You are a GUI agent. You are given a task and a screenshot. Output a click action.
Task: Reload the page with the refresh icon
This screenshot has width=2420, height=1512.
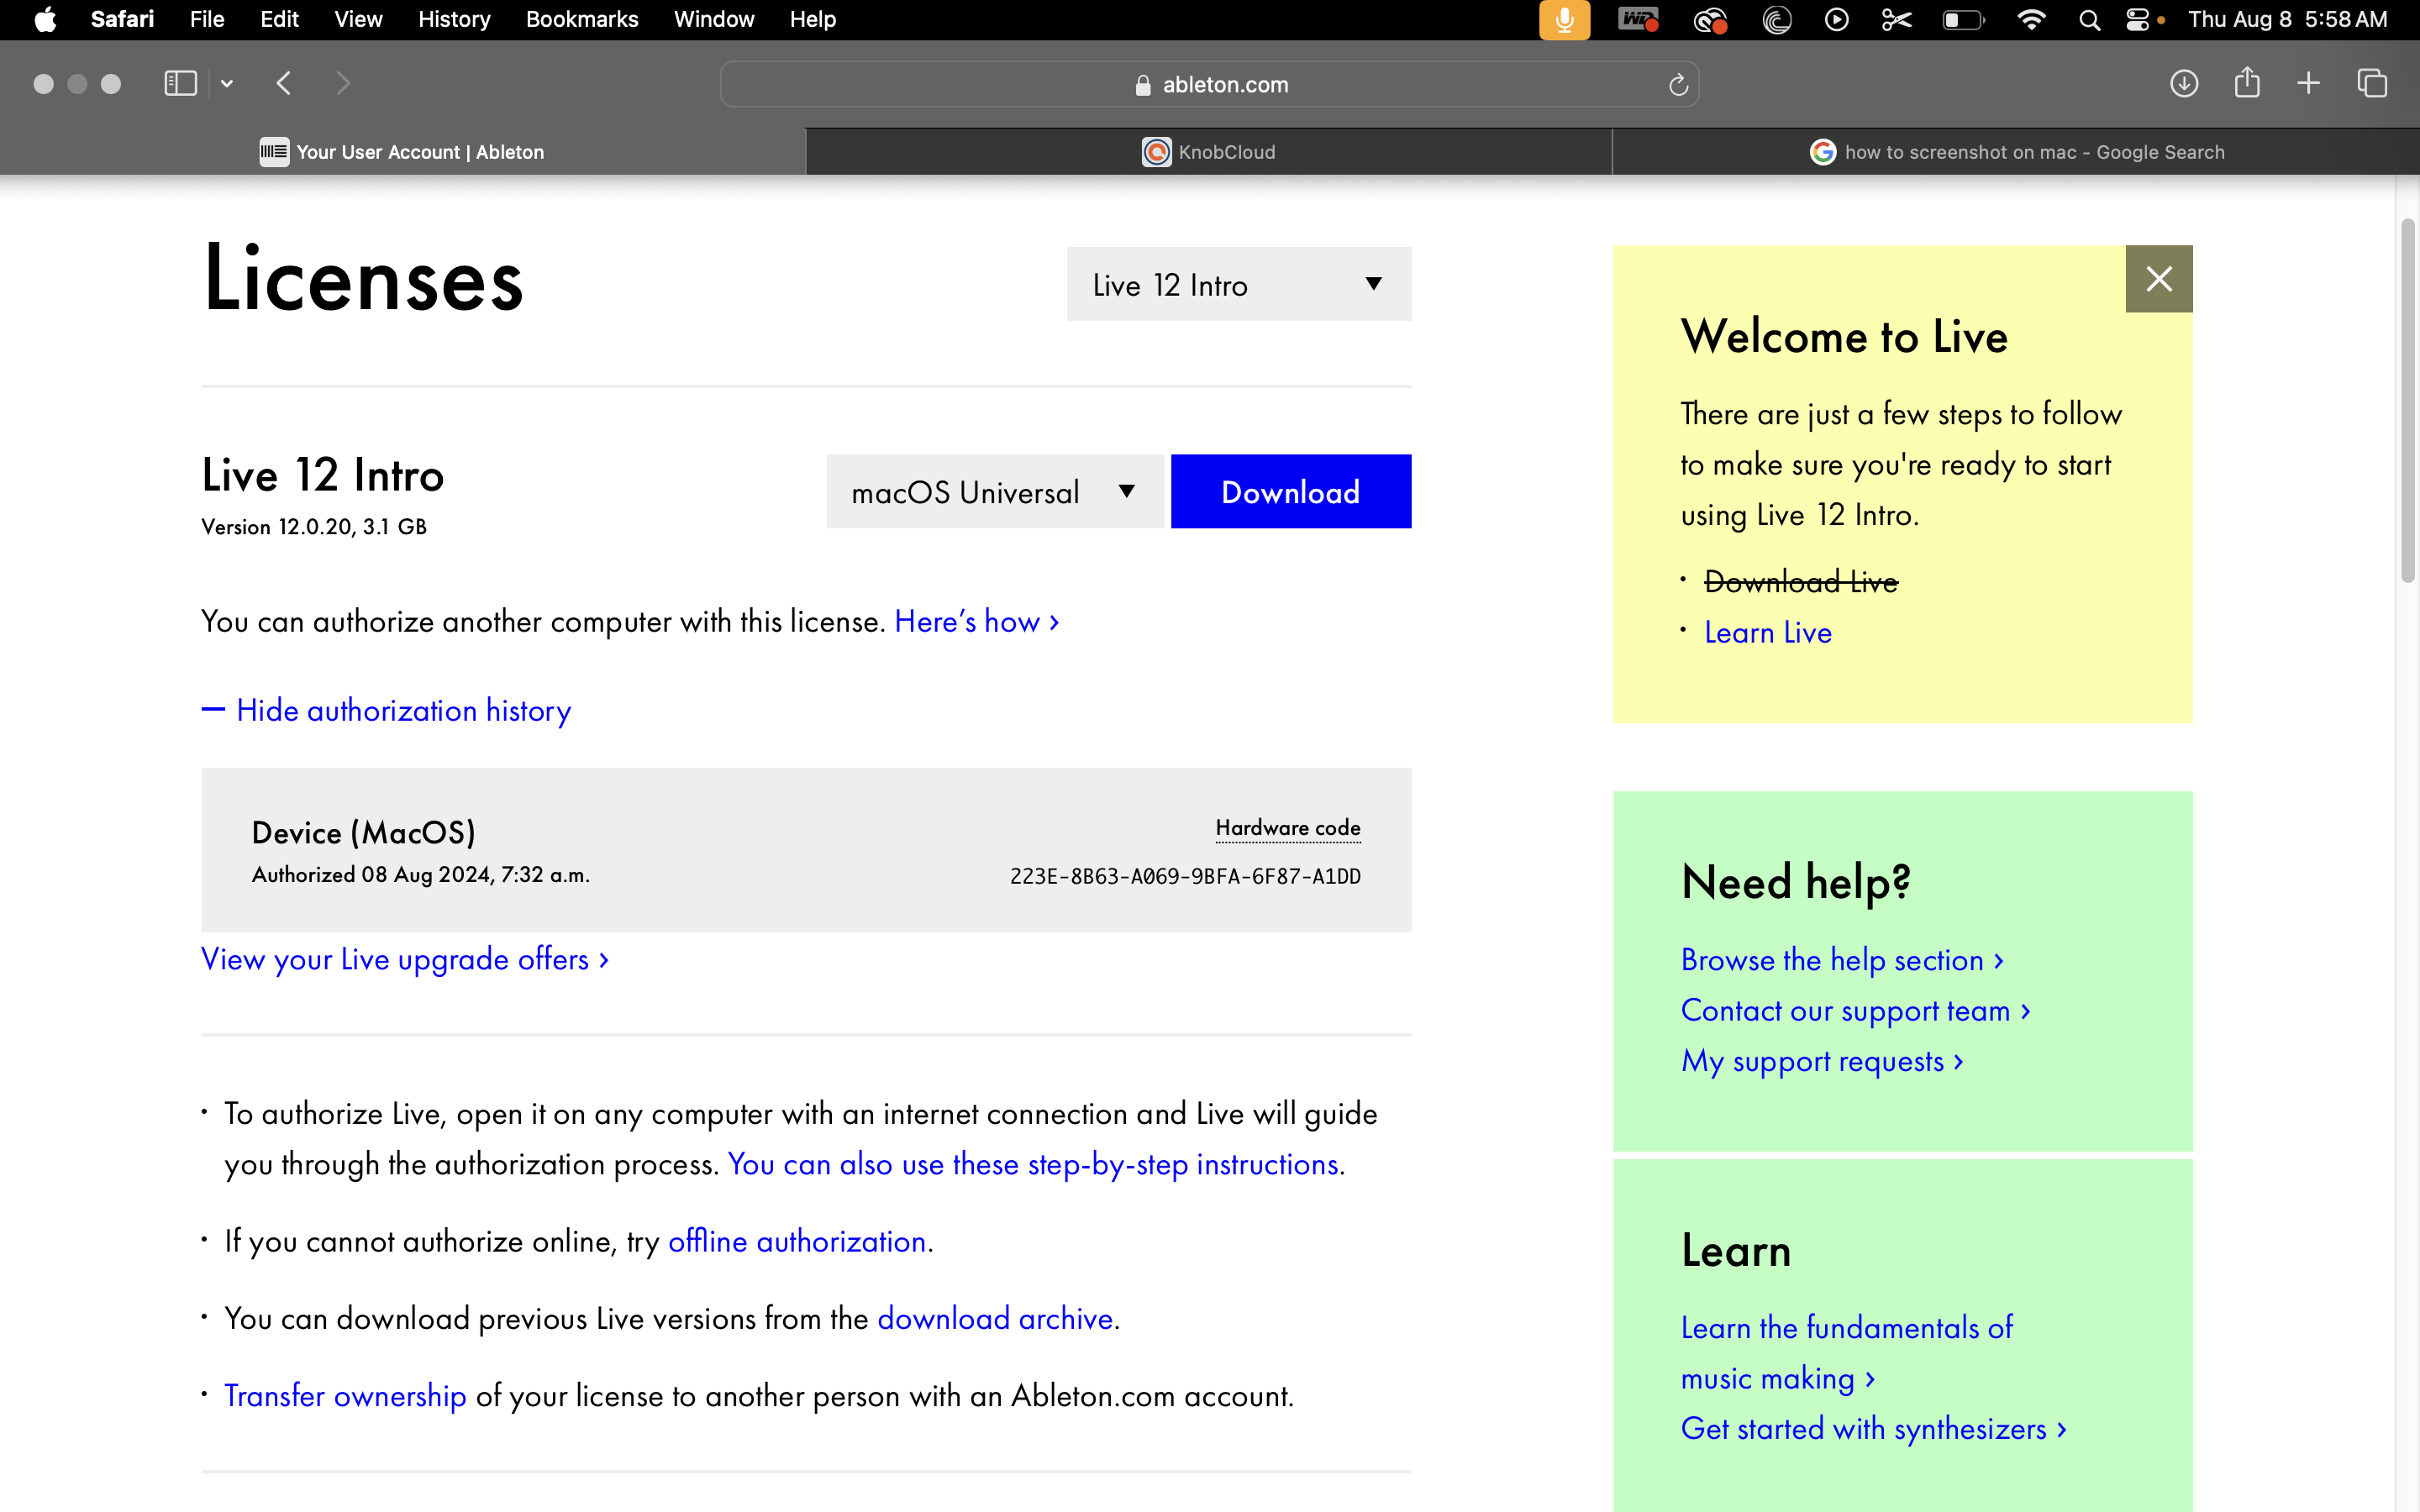point(1678,85)
